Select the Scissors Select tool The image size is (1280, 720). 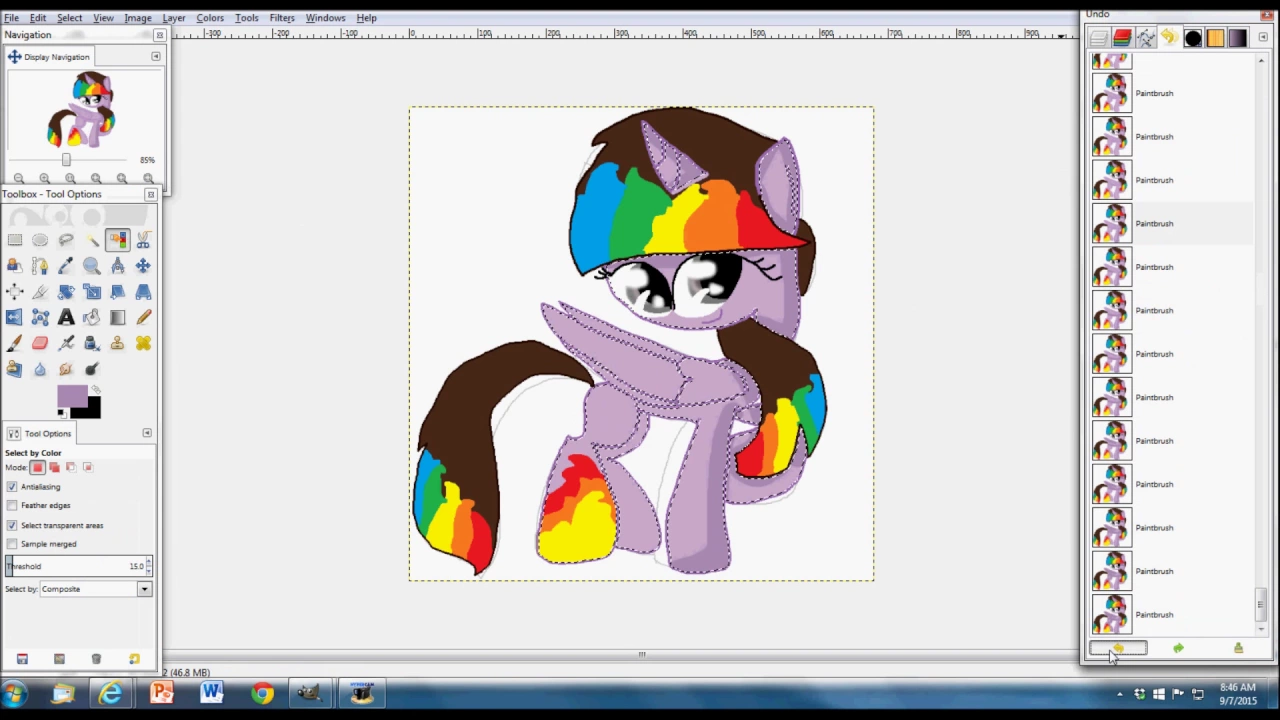[x=143, y=240]
